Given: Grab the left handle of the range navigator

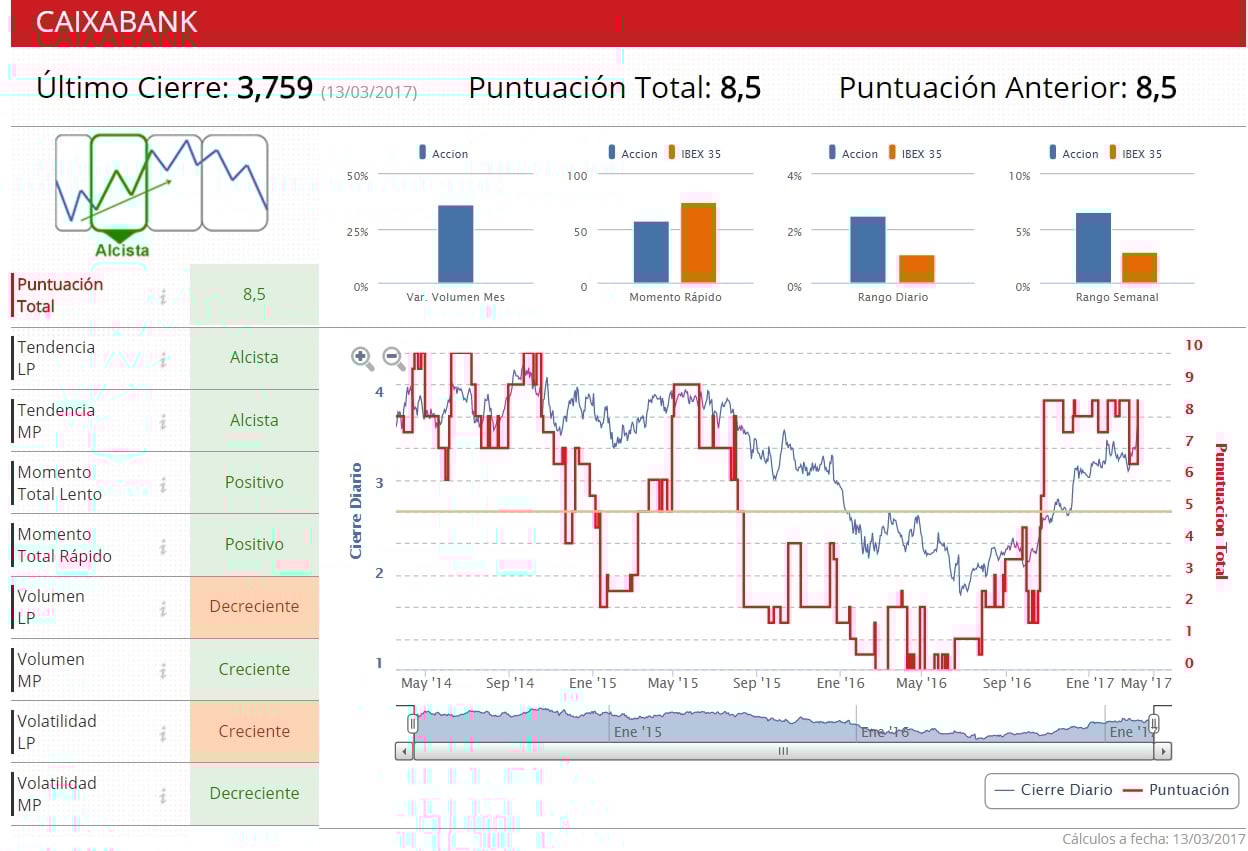Looking at the screenshot, I should [x=412, y=723].
